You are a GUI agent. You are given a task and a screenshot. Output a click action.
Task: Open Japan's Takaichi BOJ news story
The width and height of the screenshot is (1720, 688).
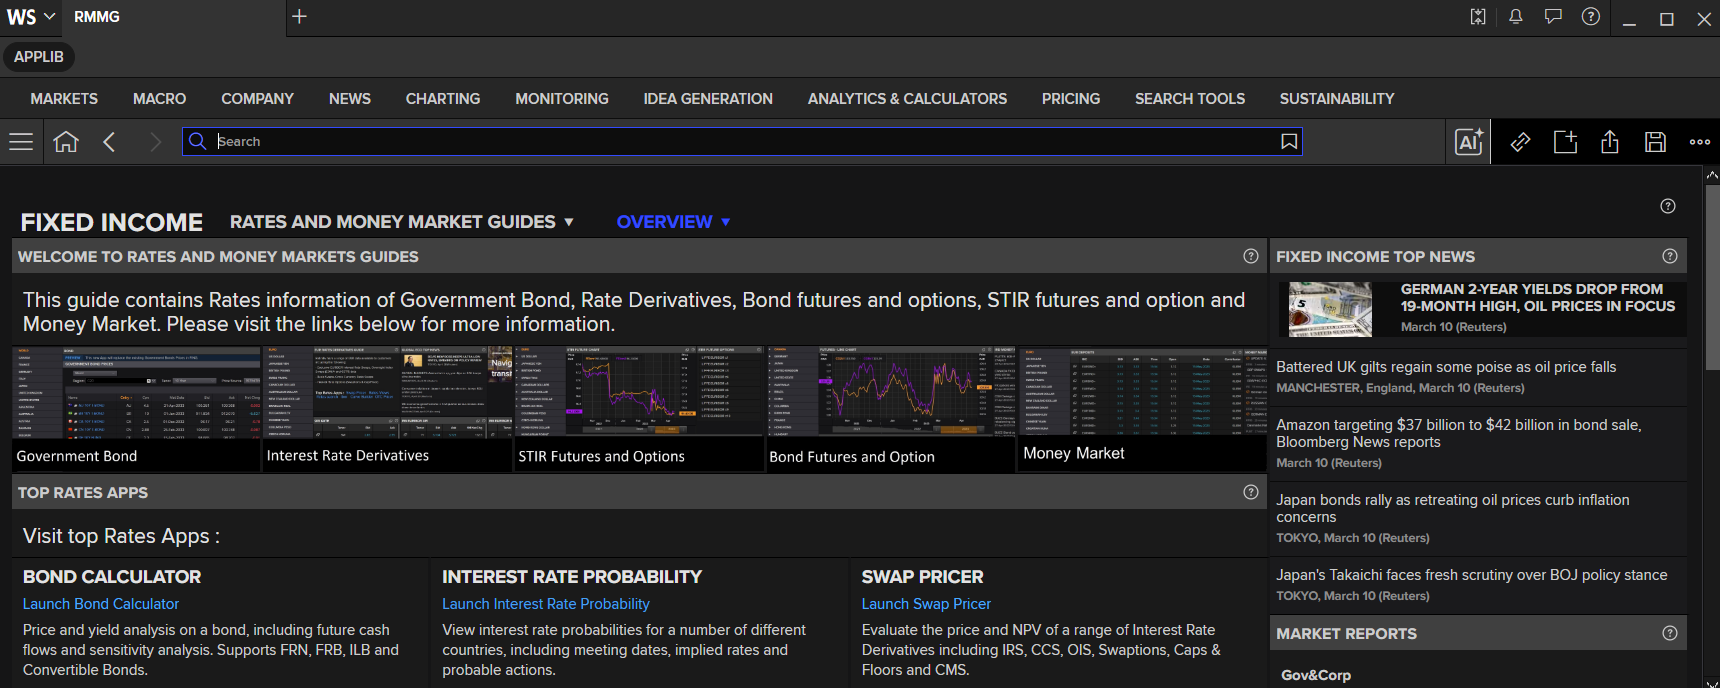1472,575
